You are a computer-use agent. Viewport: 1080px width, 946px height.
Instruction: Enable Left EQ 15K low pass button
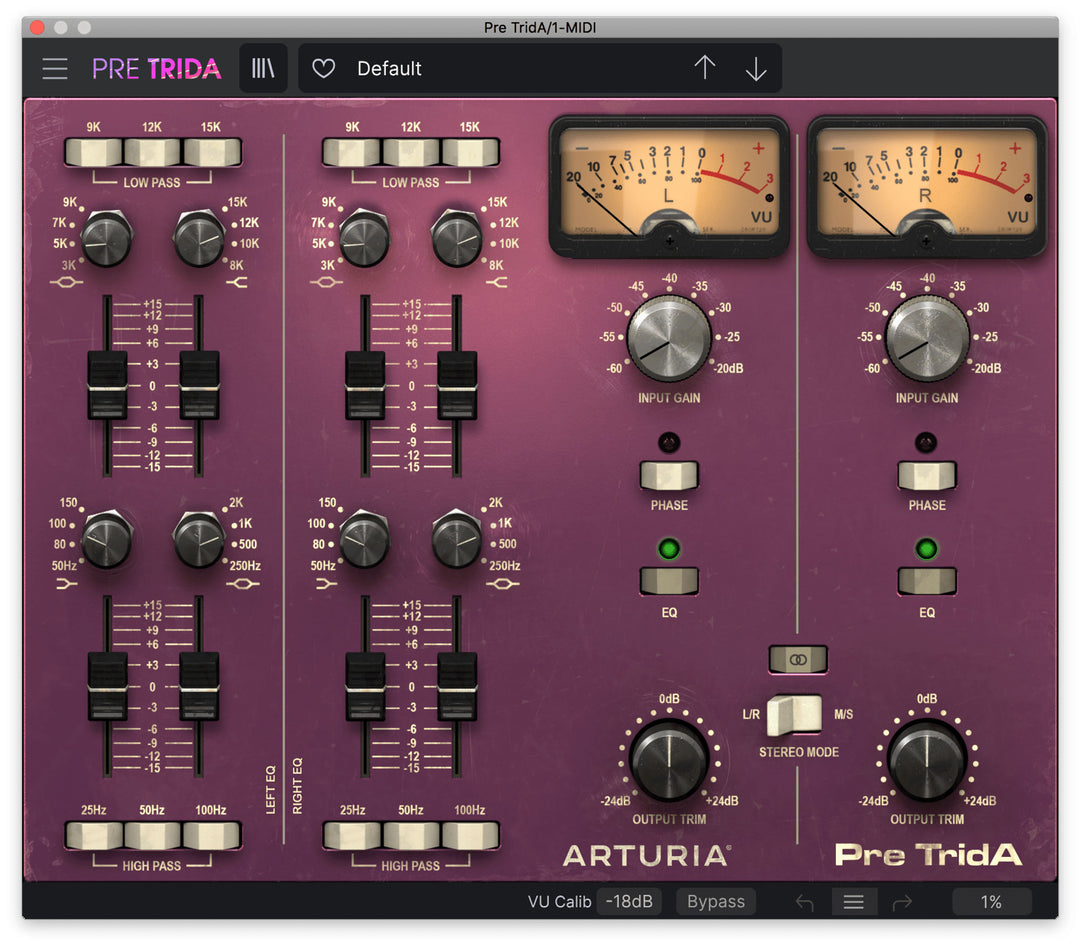(211, 152)
